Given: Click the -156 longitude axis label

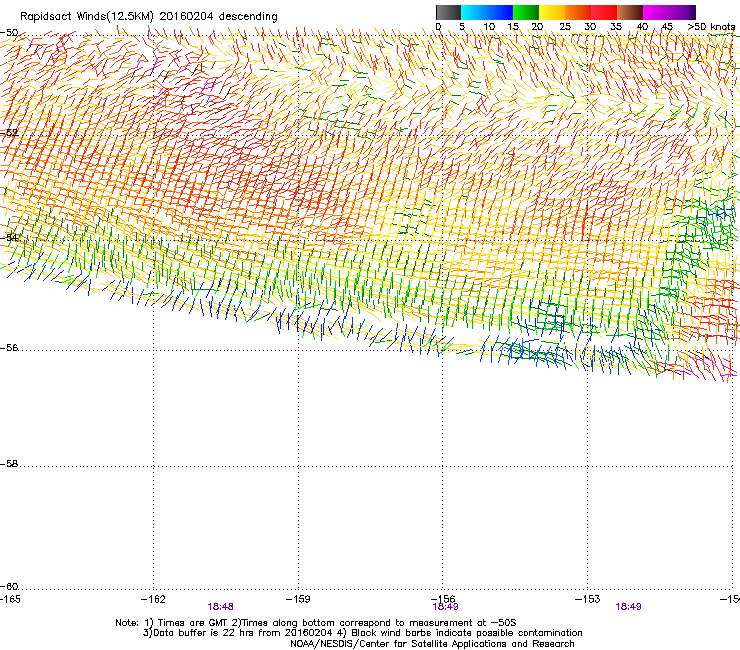Looking at the screenshot, I should tap(443, 599).
